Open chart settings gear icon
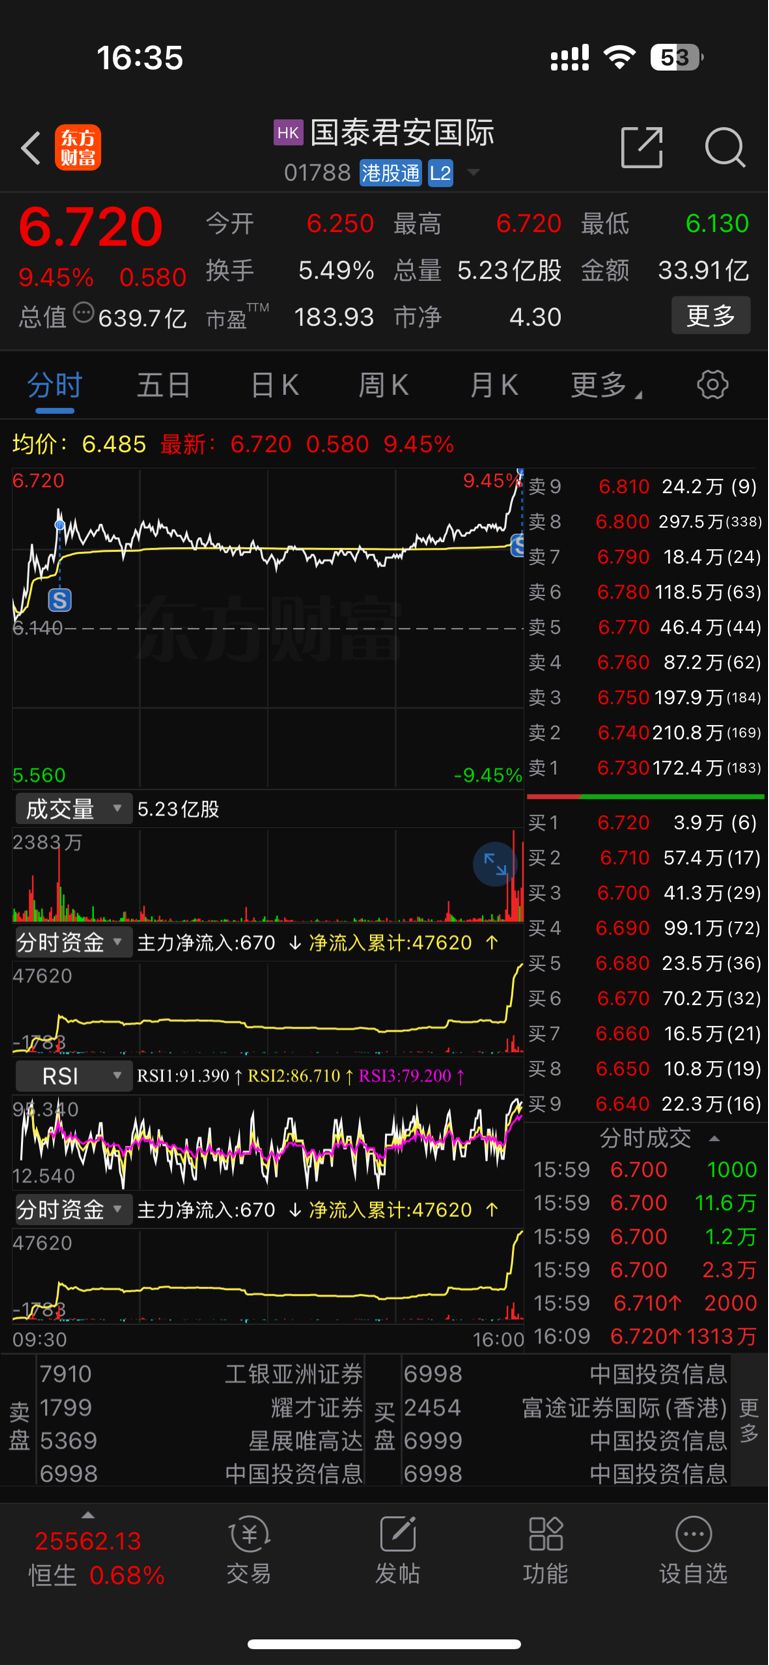Image resolution: width=769 pixels, height=1665 pixels. coord(712,384)
